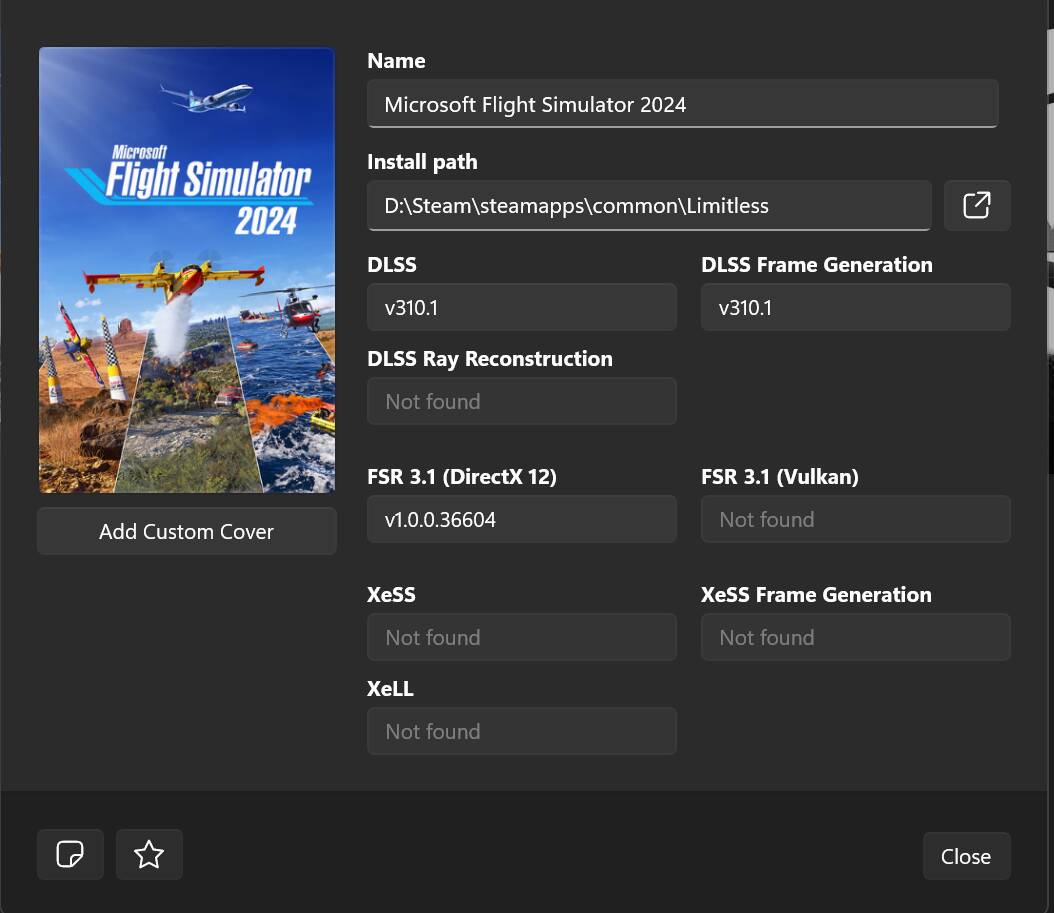Click the DLSS Ray Reconstruction Not found box
The width and height of the screenshot is (1054, 913).
click(x=522, y=401)
